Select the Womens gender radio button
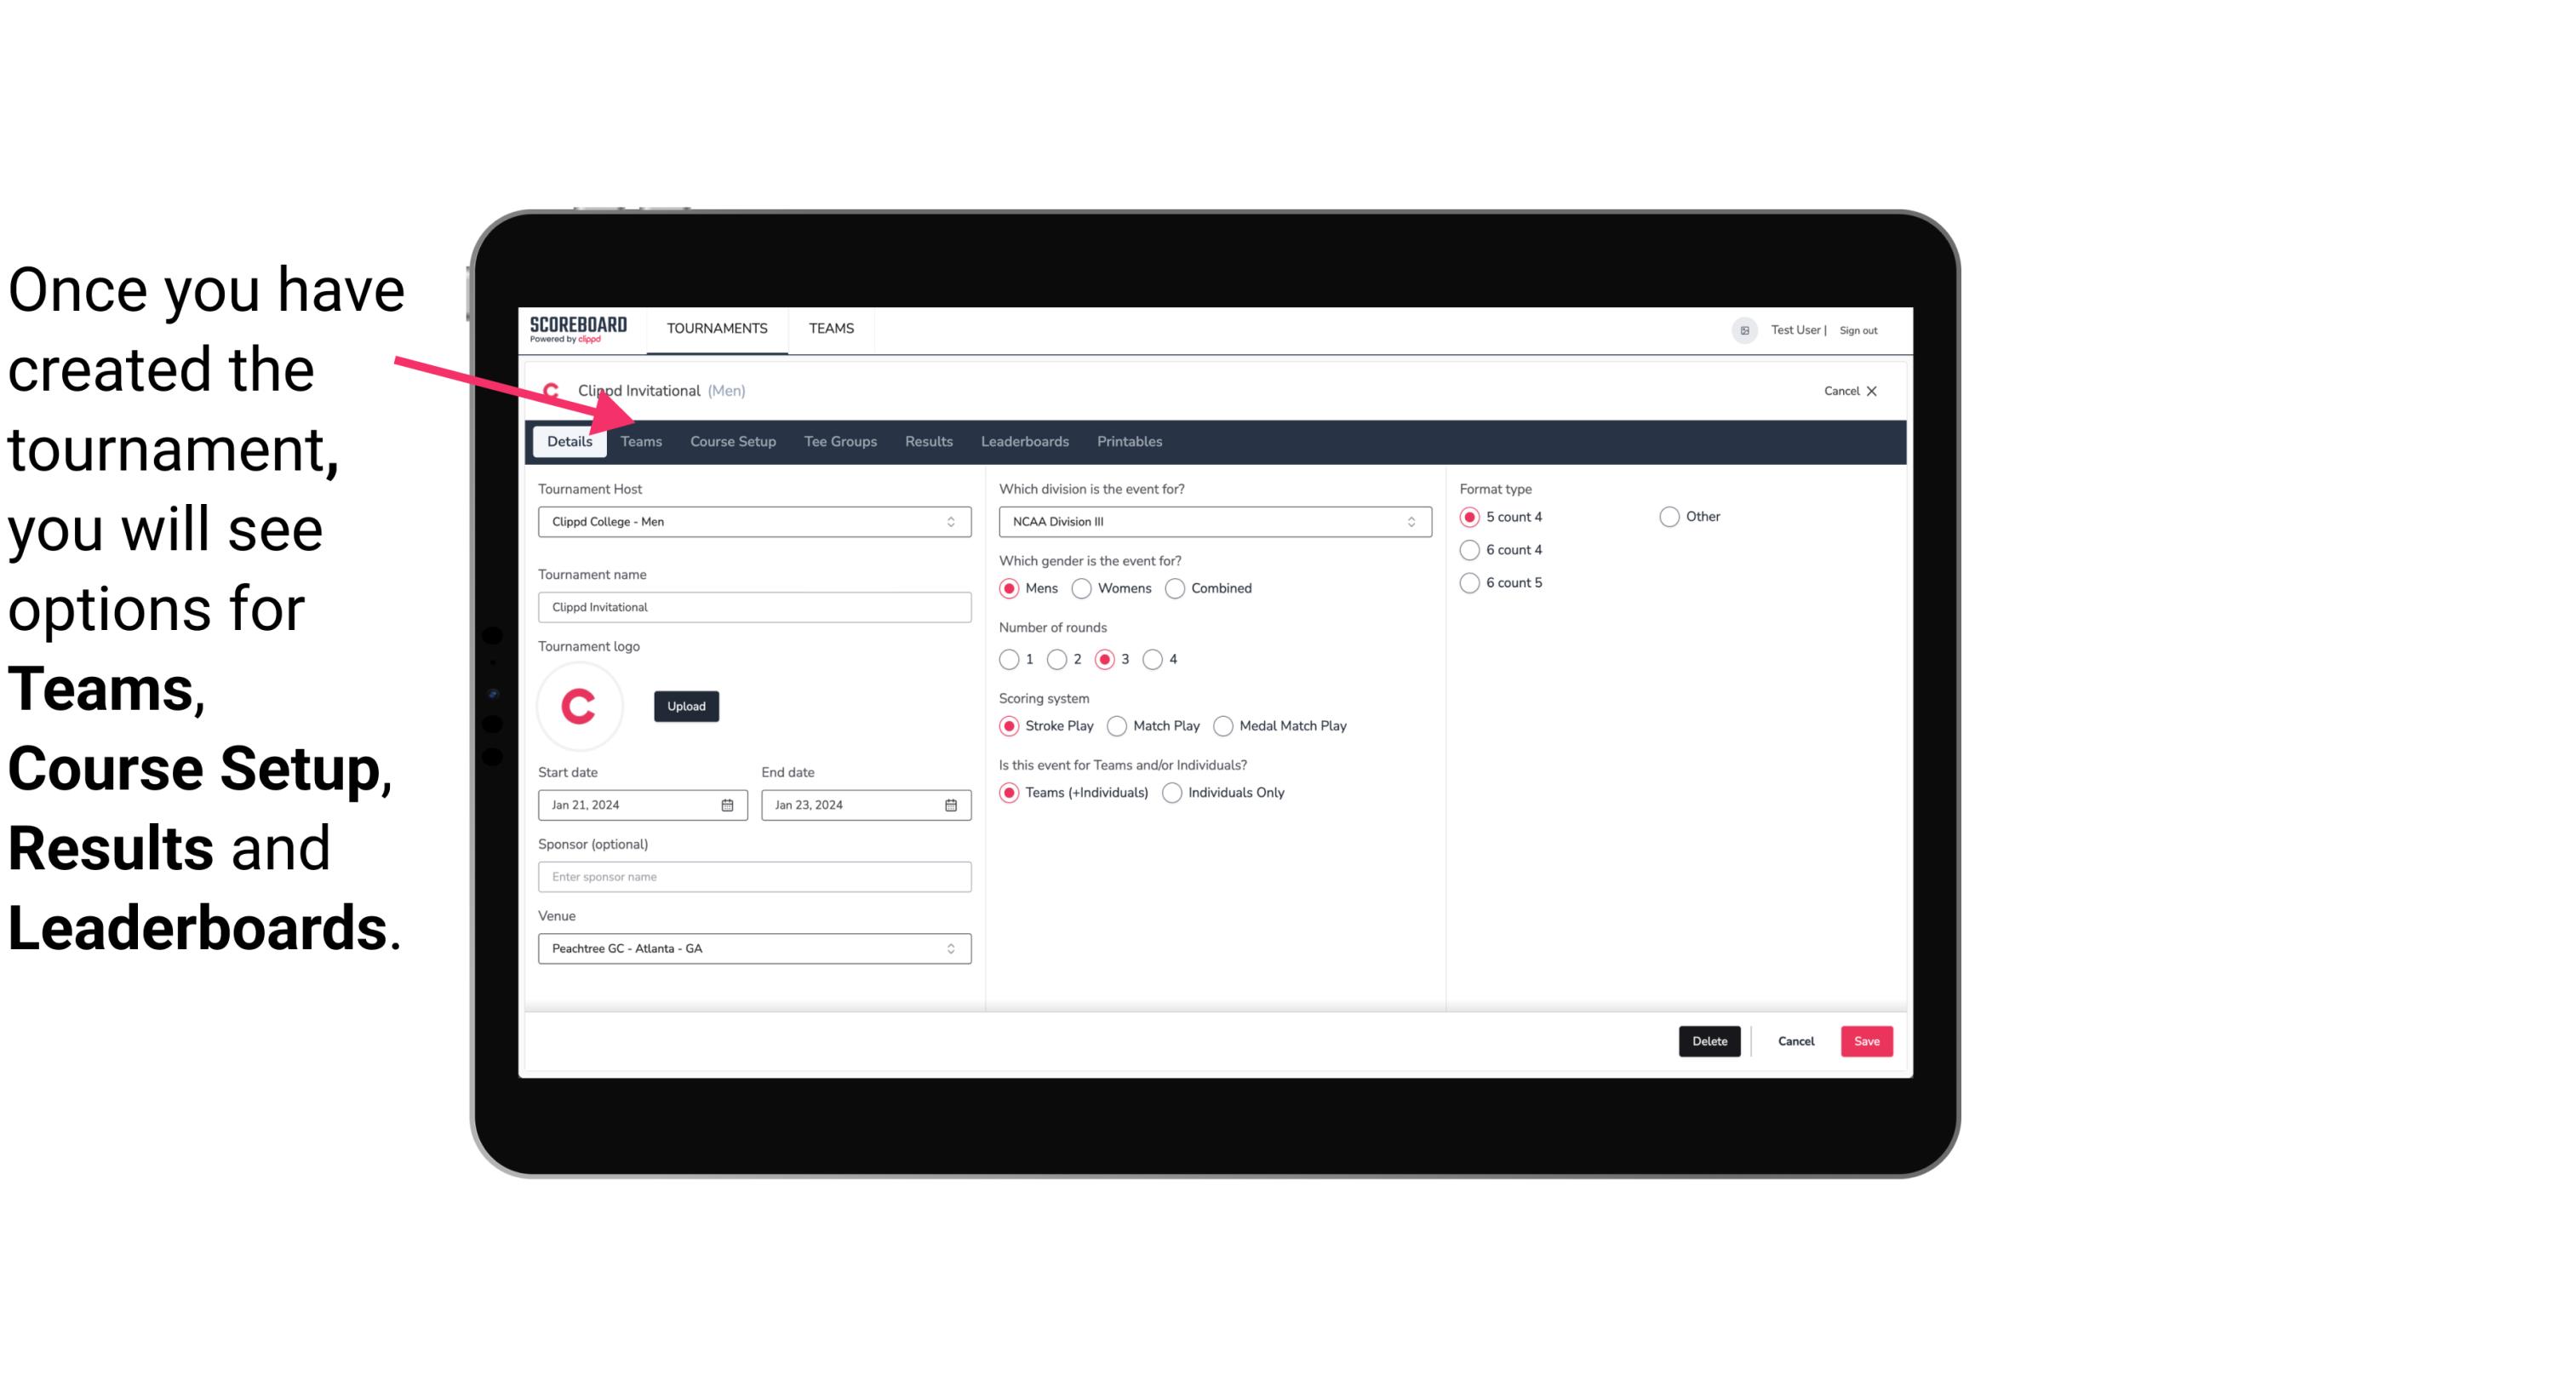Screen dimensions: 2576x1386 click(x=1082, y=587)
